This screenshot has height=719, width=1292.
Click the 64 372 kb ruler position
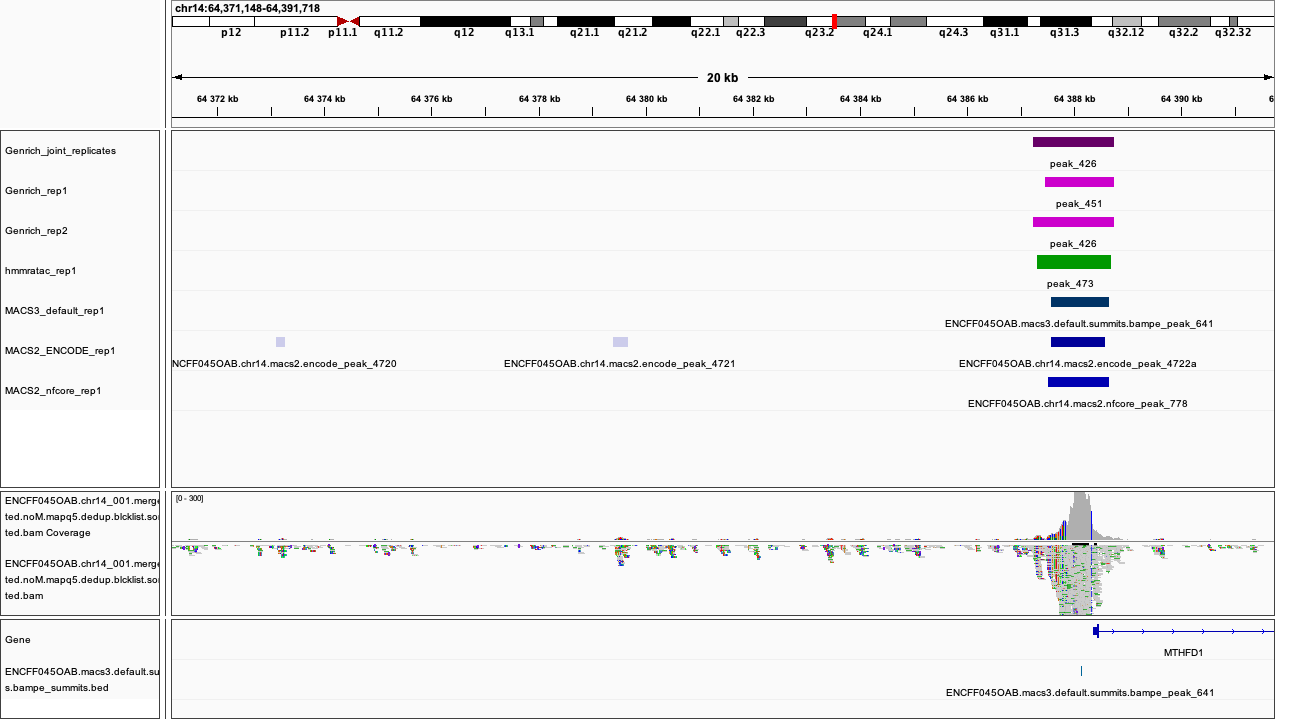pyautogui.click(x=218, y=99)
